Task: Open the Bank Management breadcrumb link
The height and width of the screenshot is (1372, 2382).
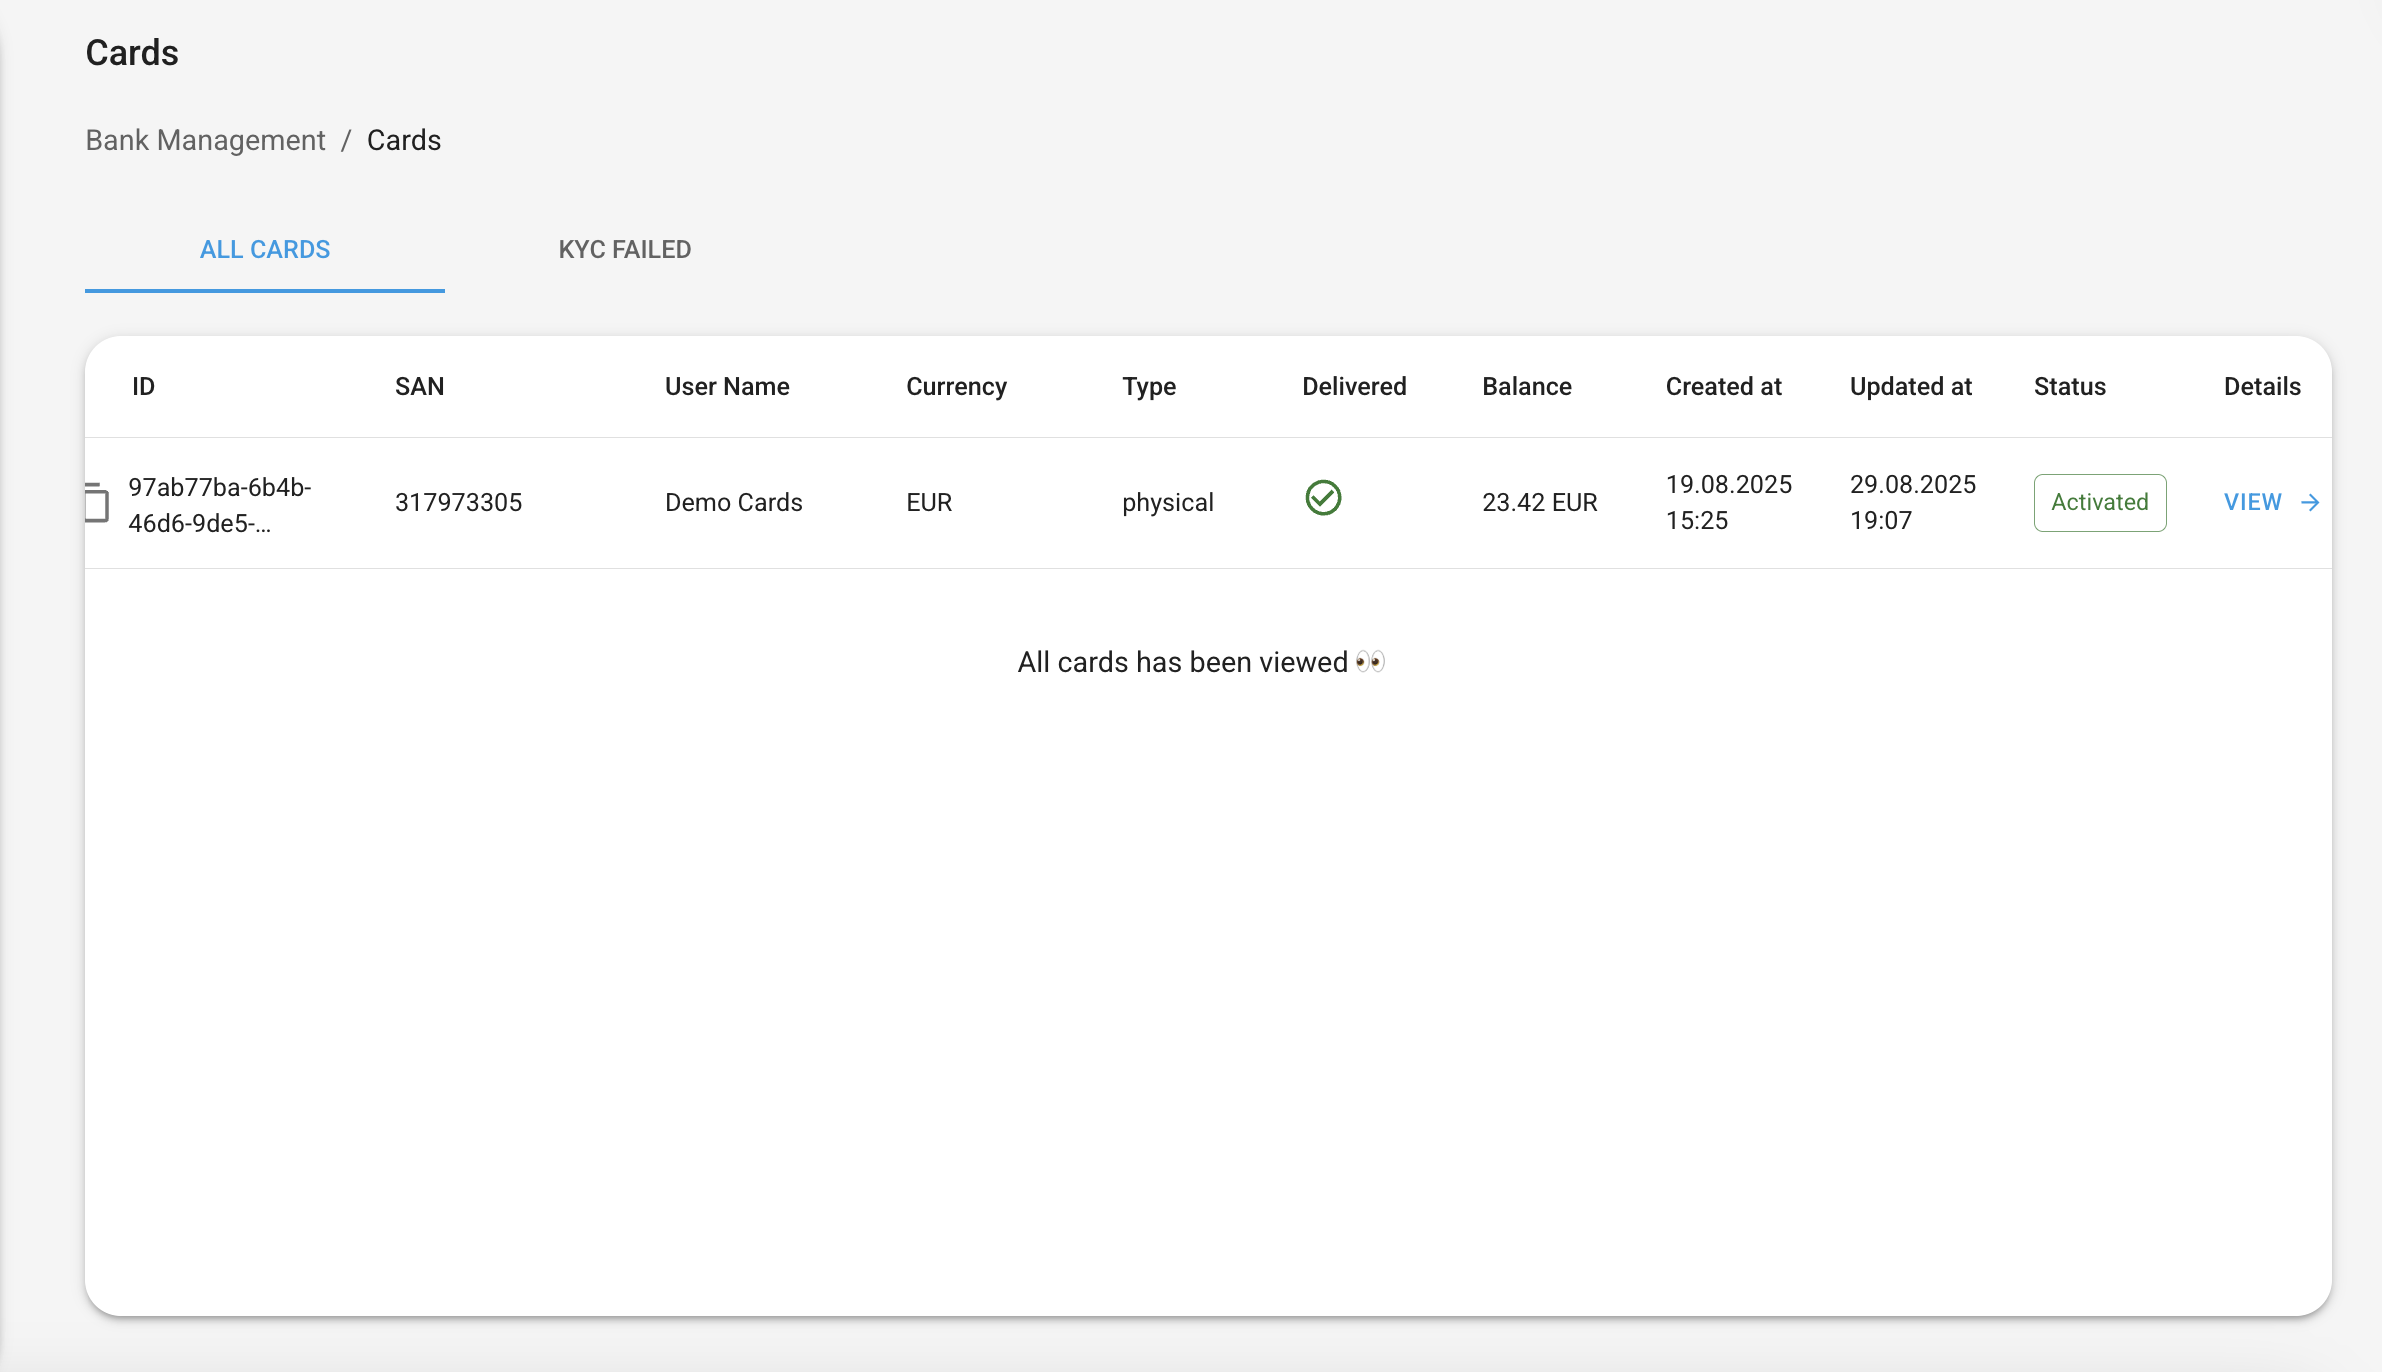Action: (205, 140)
